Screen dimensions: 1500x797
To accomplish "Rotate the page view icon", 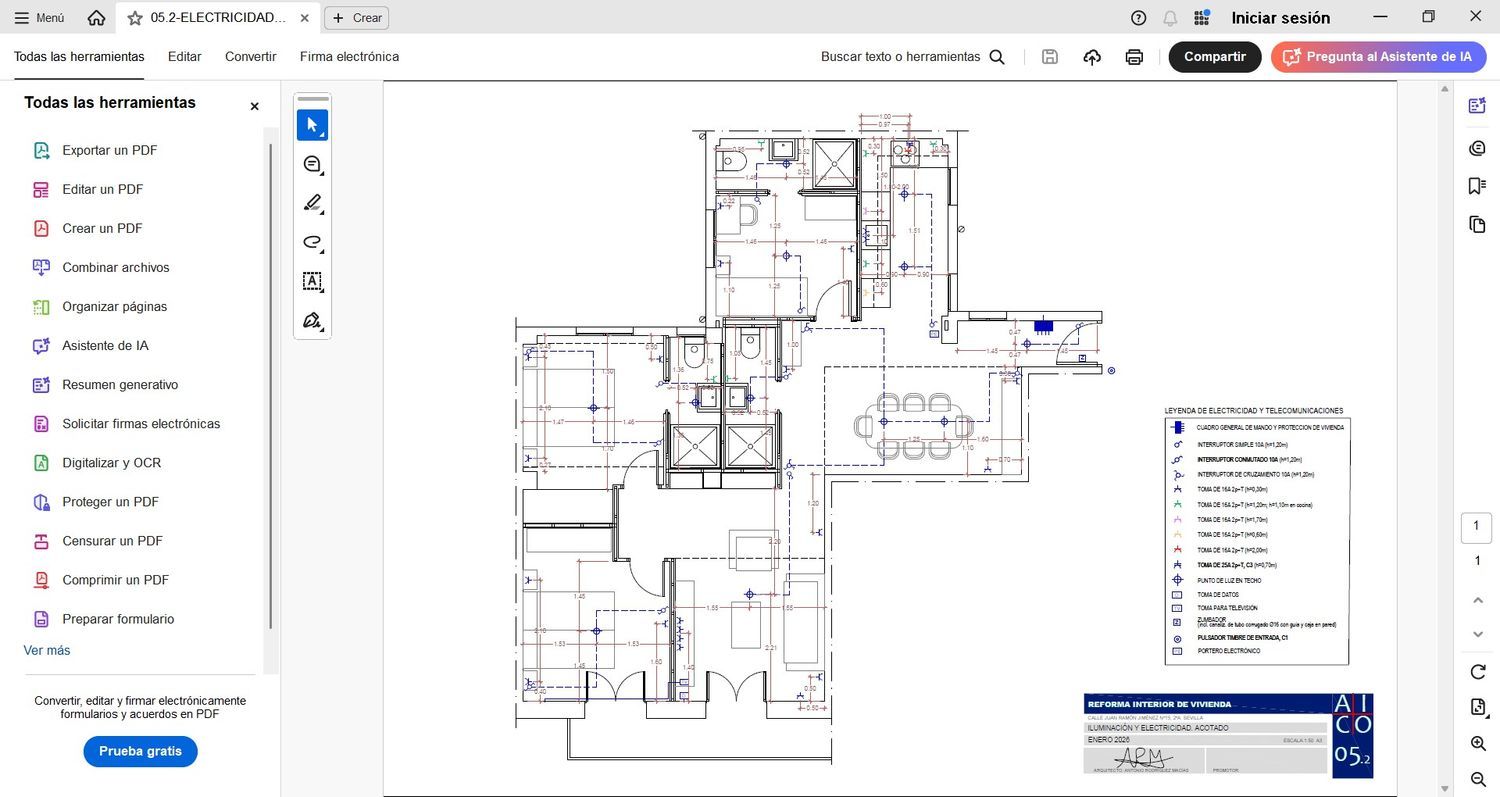I will [1477, 671].
